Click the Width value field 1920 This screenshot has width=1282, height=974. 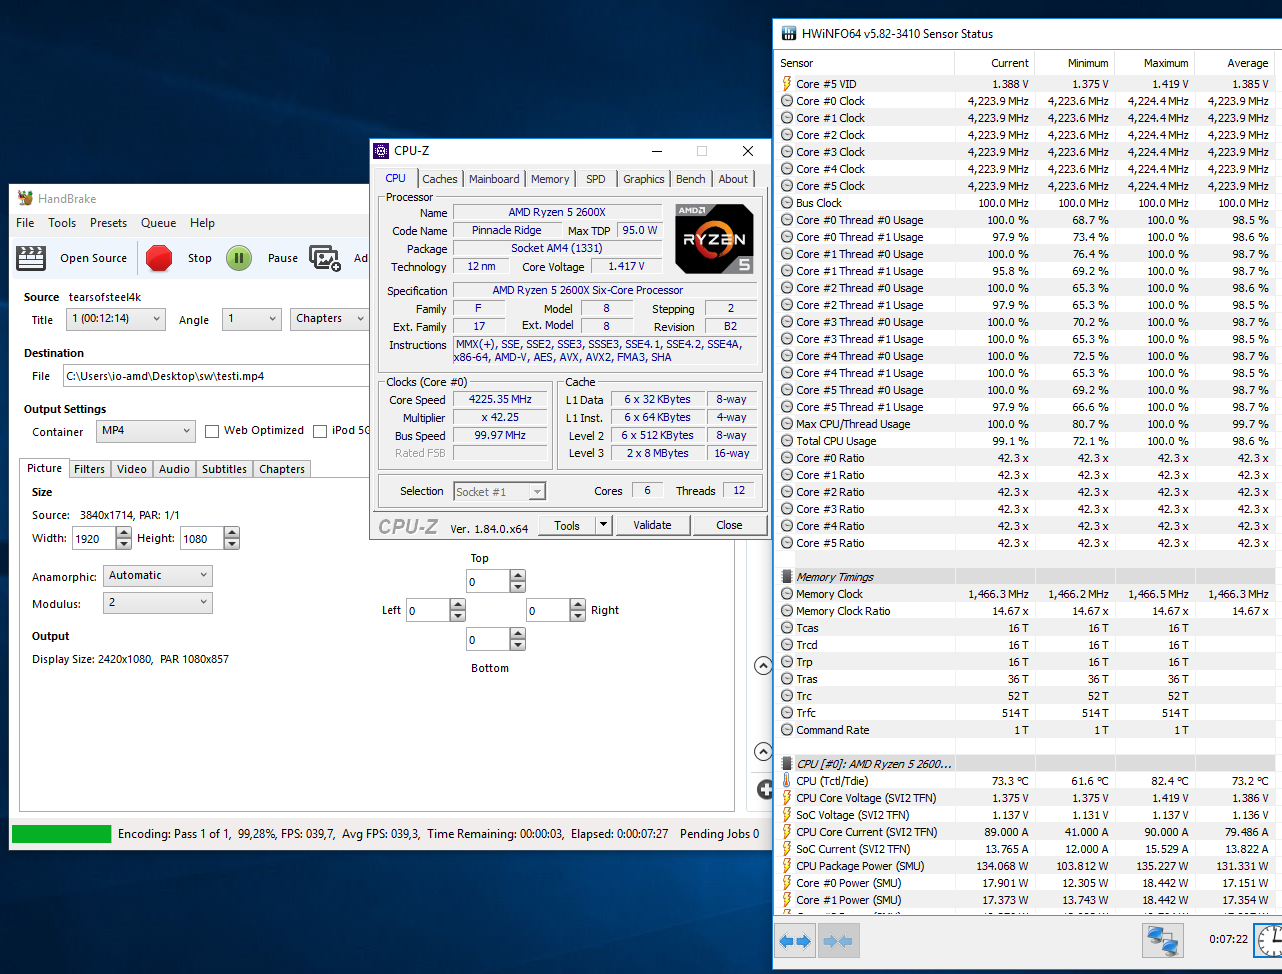tap(94, 539)
